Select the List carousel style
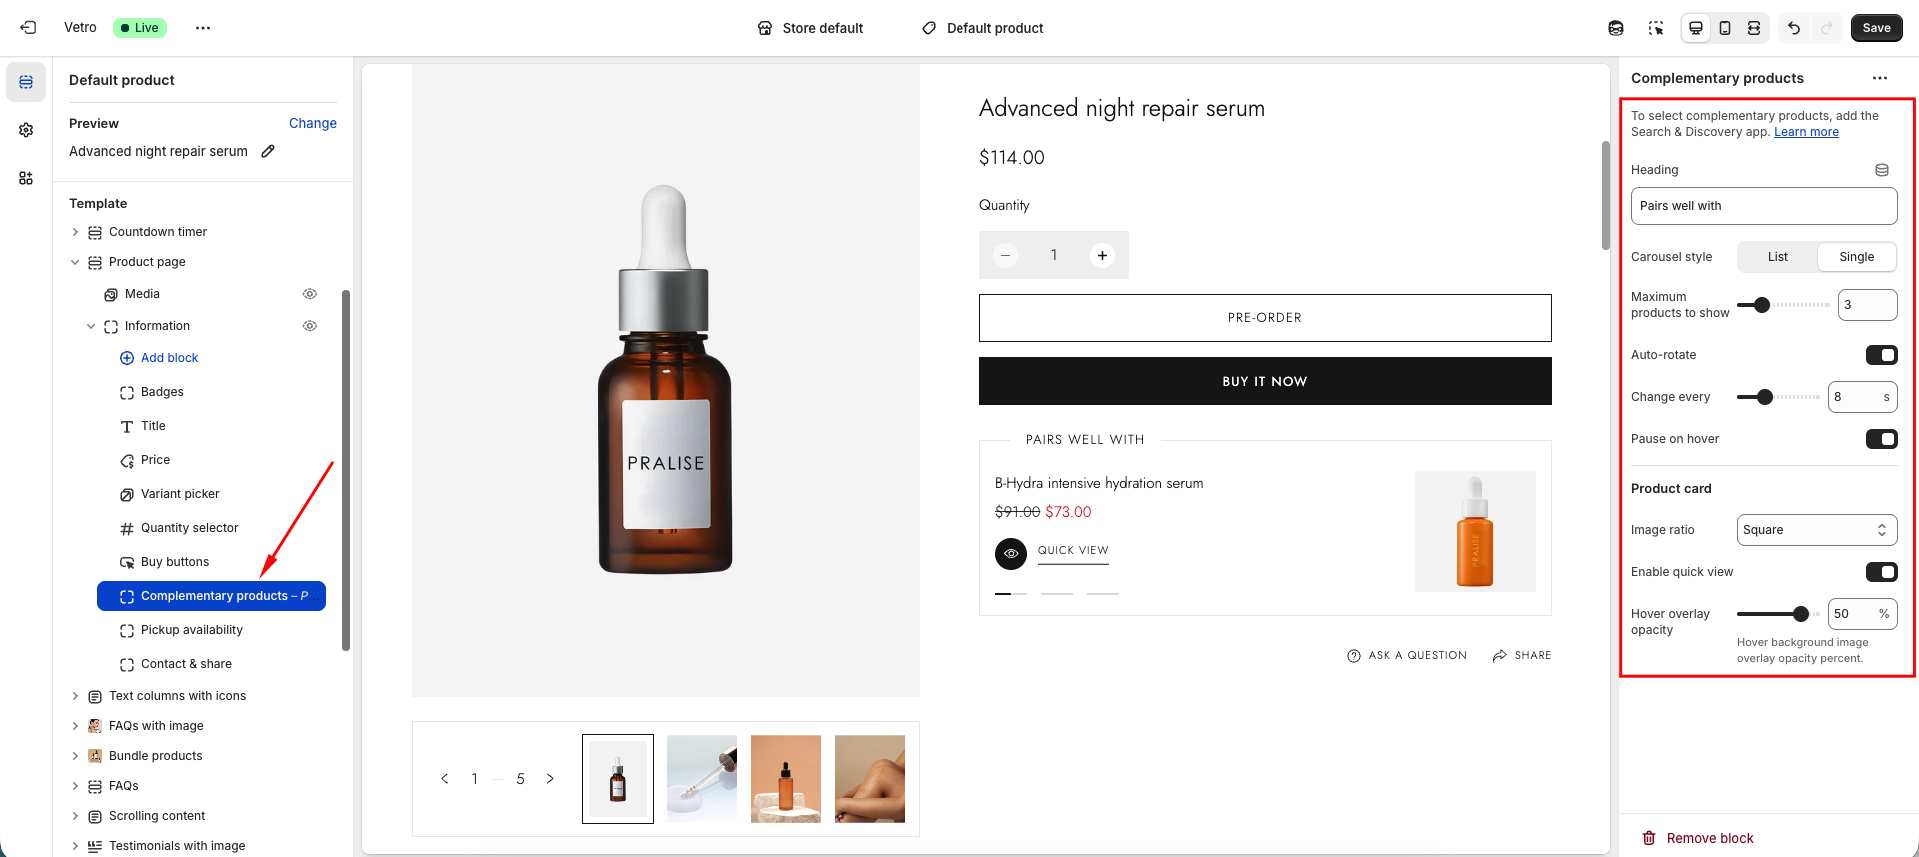 coord(1777,257)
